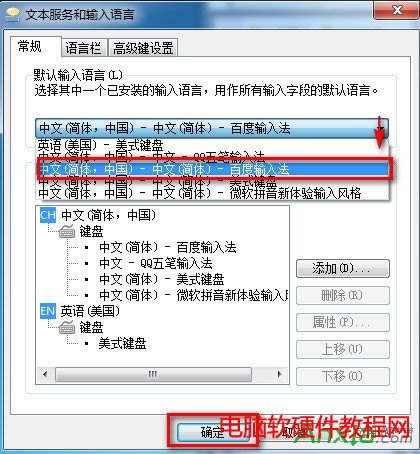The width and height of the screenshot is (420, 454).
Task: Click the horizontal scrollbar thumb
Action: (x=153, y=374)
